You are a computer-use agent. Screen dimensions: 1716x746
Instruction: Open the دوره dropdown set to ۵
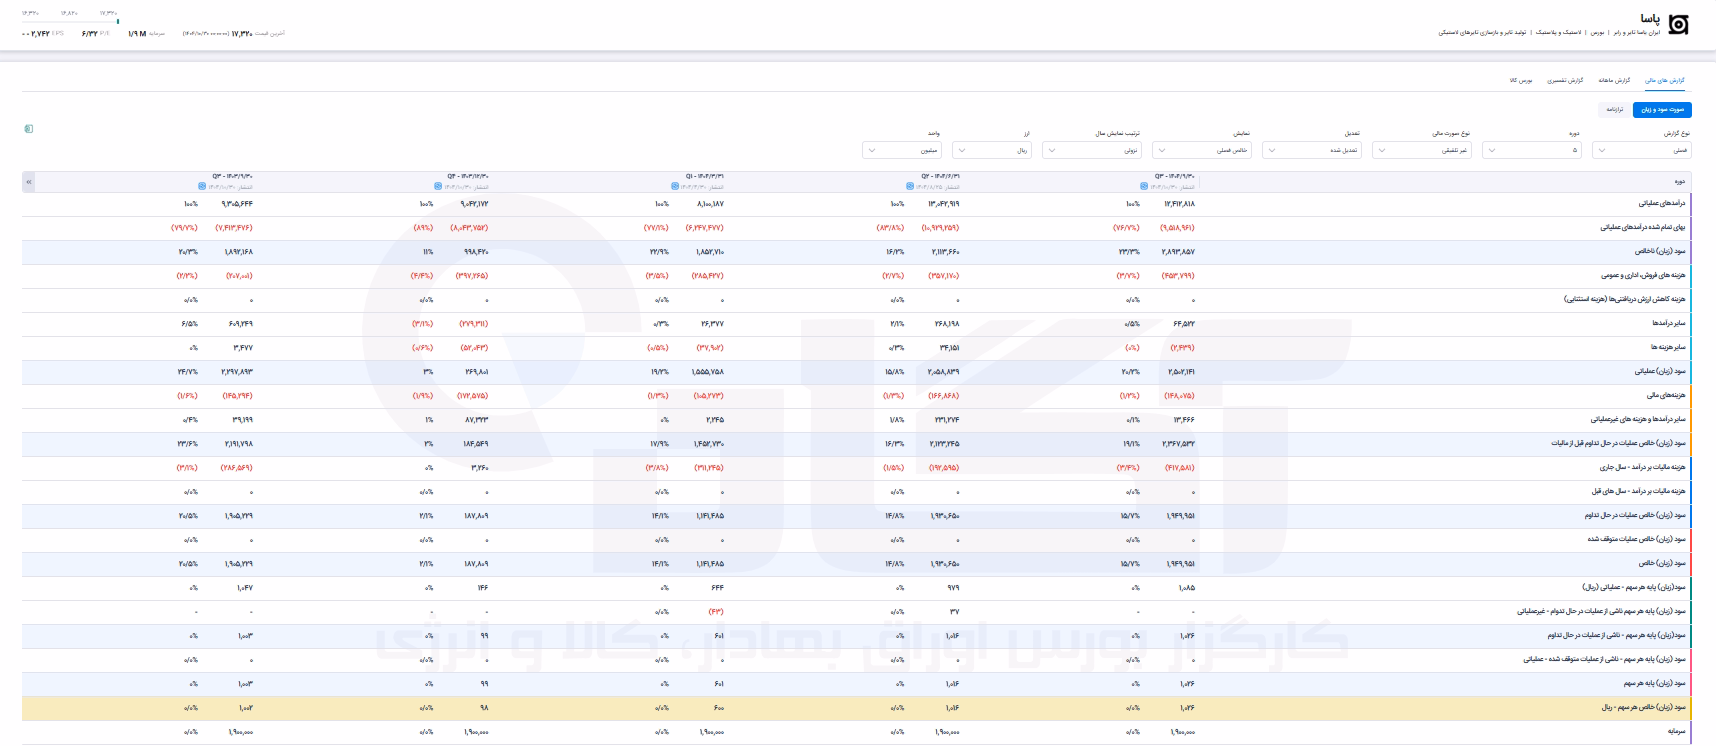pos(1531,150)
